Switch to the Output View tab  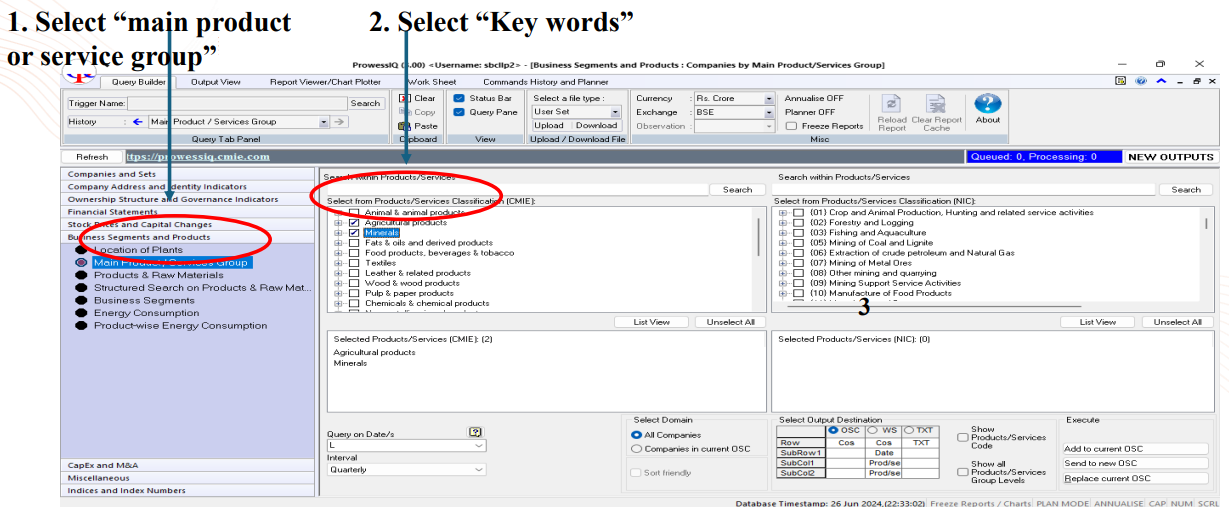click(x=215, y=82)
